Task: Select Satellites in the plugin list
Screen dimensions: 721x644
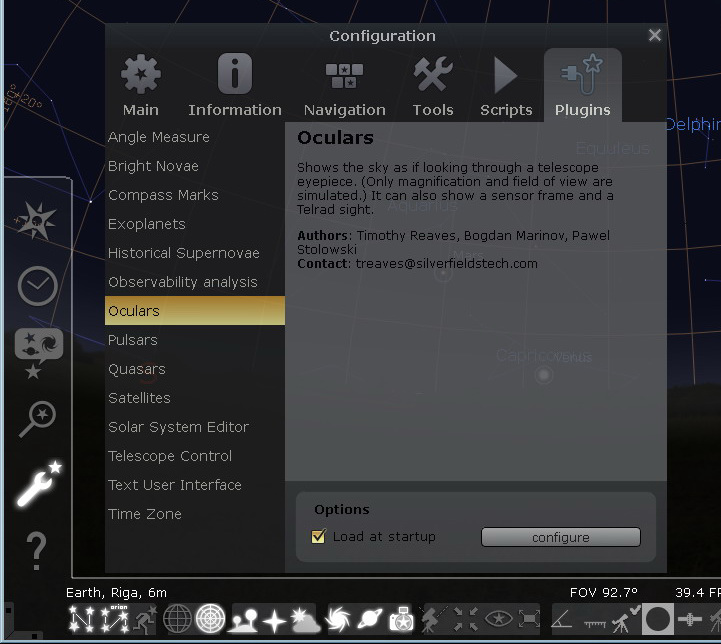Action: tap(139, 398)
